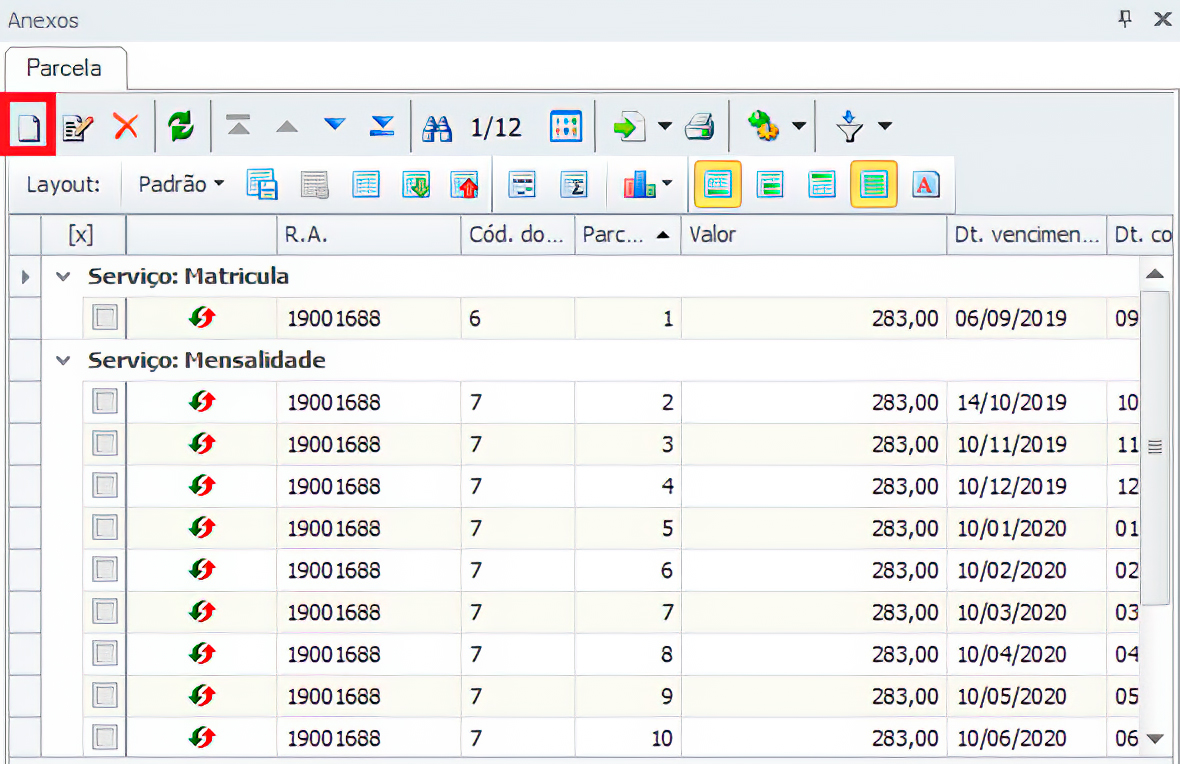
Task: Collapse the Serviço: Matricula group
Action: tap(64, 277)
